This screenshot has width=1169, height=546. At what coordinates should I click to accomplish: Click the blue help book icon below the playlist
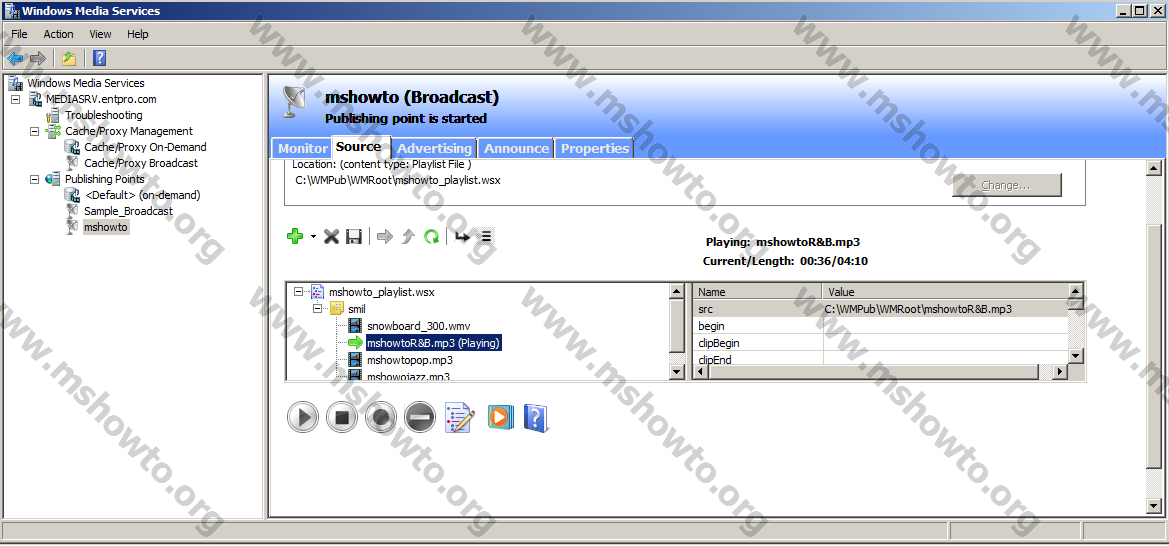tap(536, 417)
